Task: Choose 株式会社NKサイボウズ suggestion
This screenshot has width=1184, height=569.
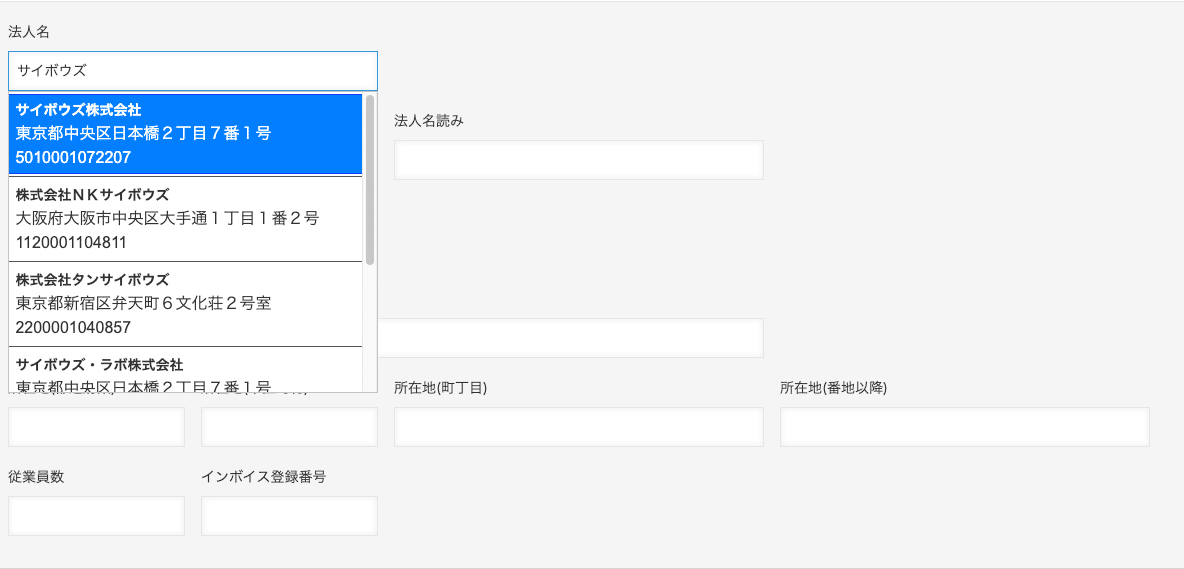Action: (185, 219)
